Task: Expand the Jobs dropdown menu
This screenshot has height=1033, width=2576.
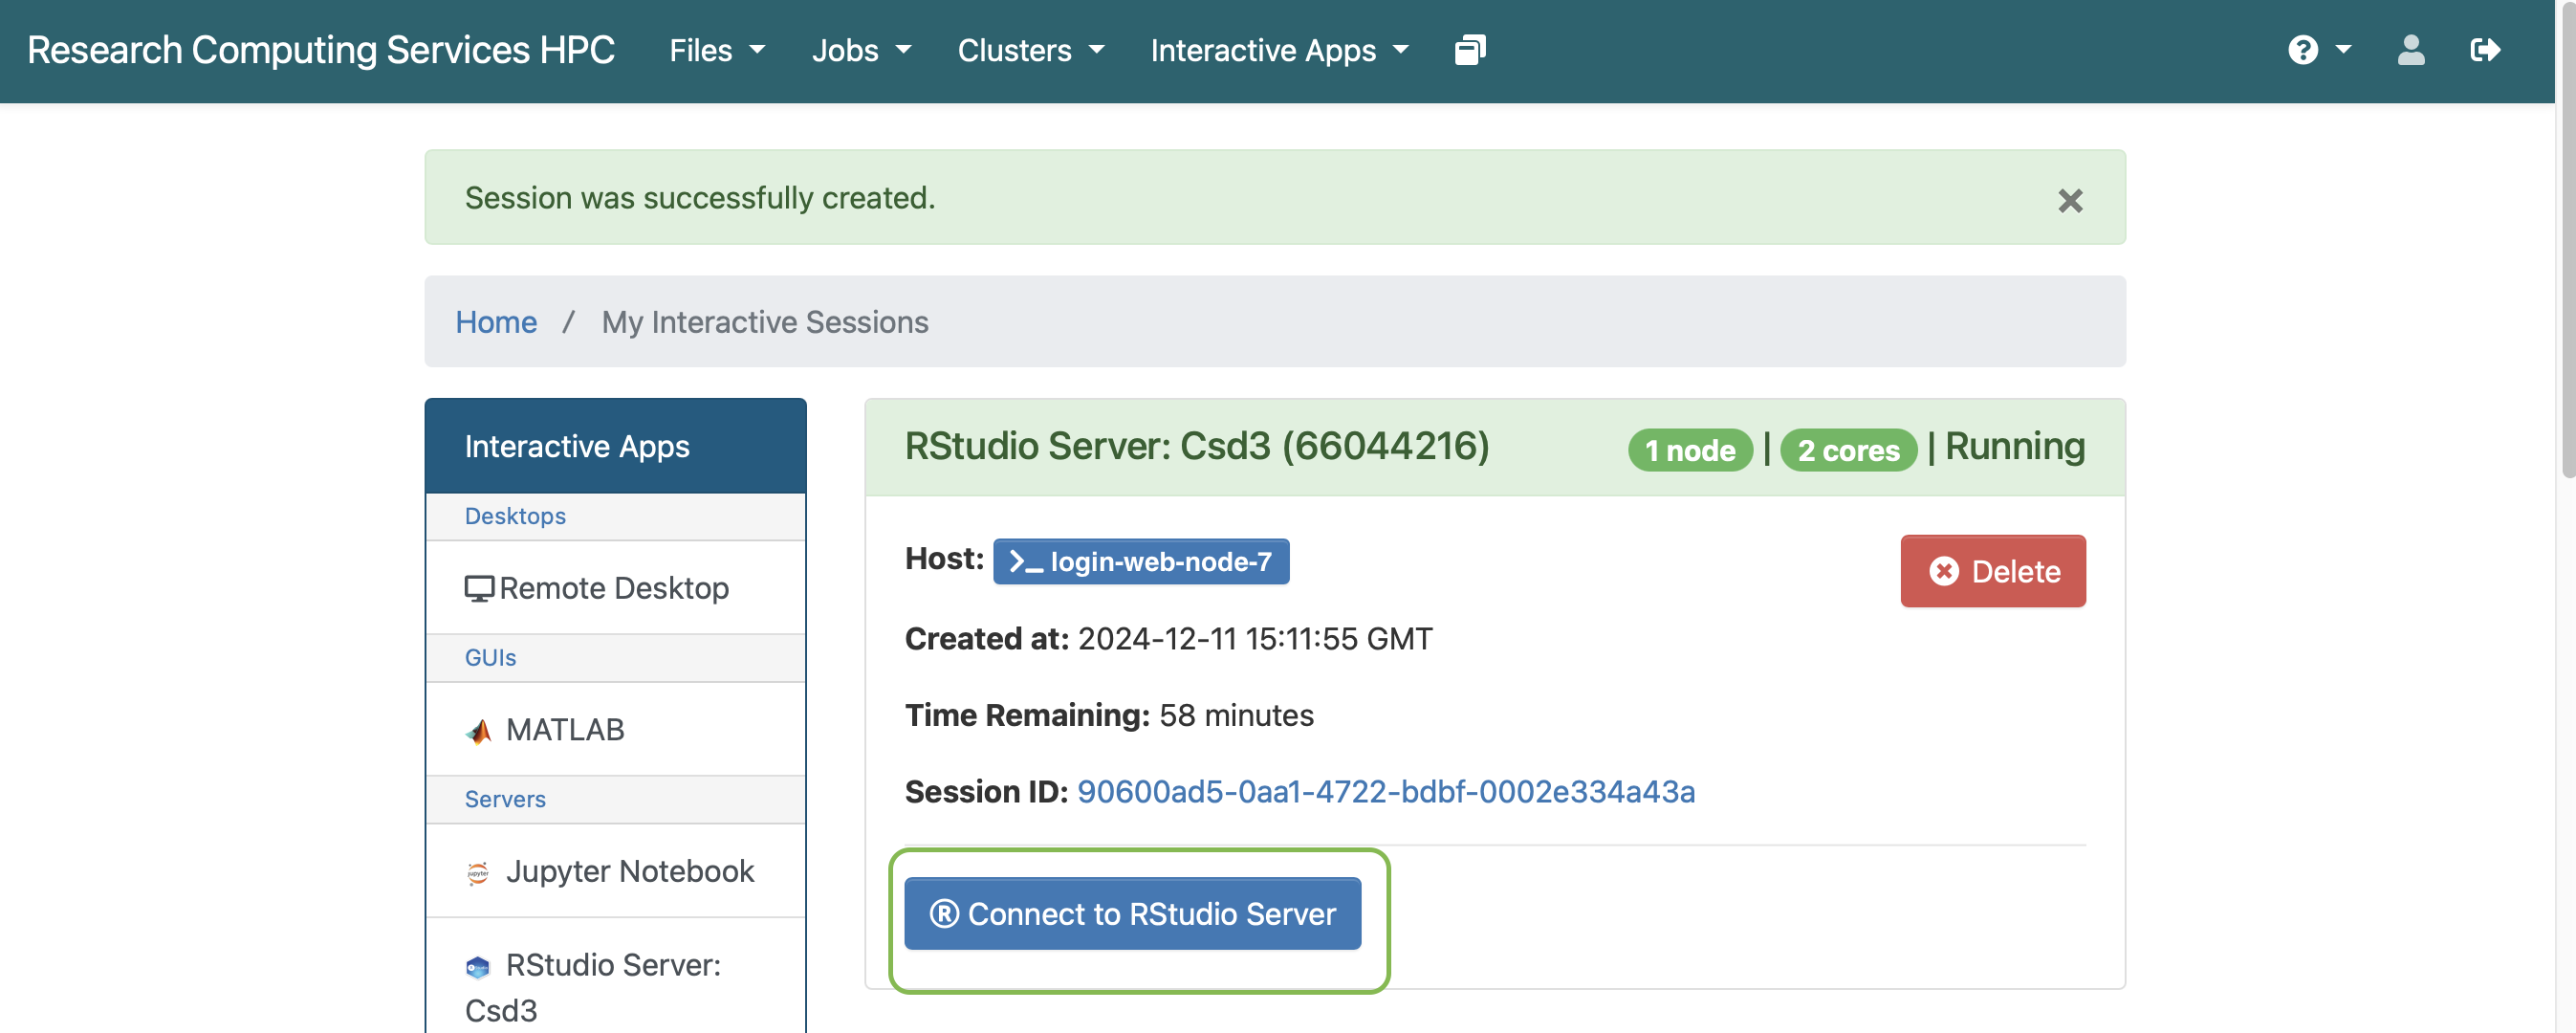Action: [858, 50]
